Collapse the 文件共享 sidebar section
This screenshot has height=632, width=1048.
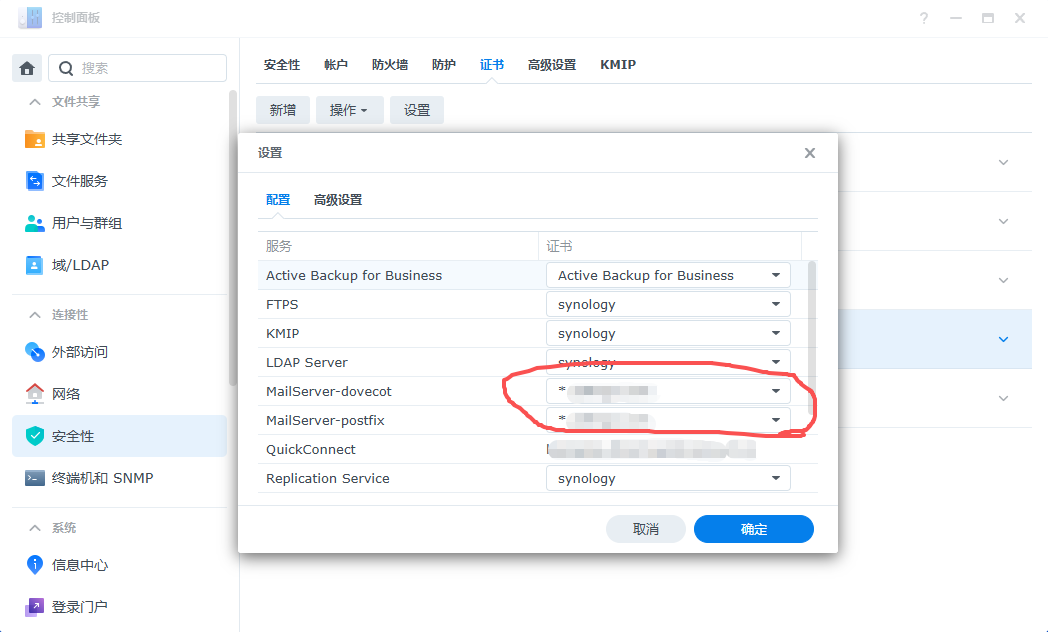coord(35,102)
